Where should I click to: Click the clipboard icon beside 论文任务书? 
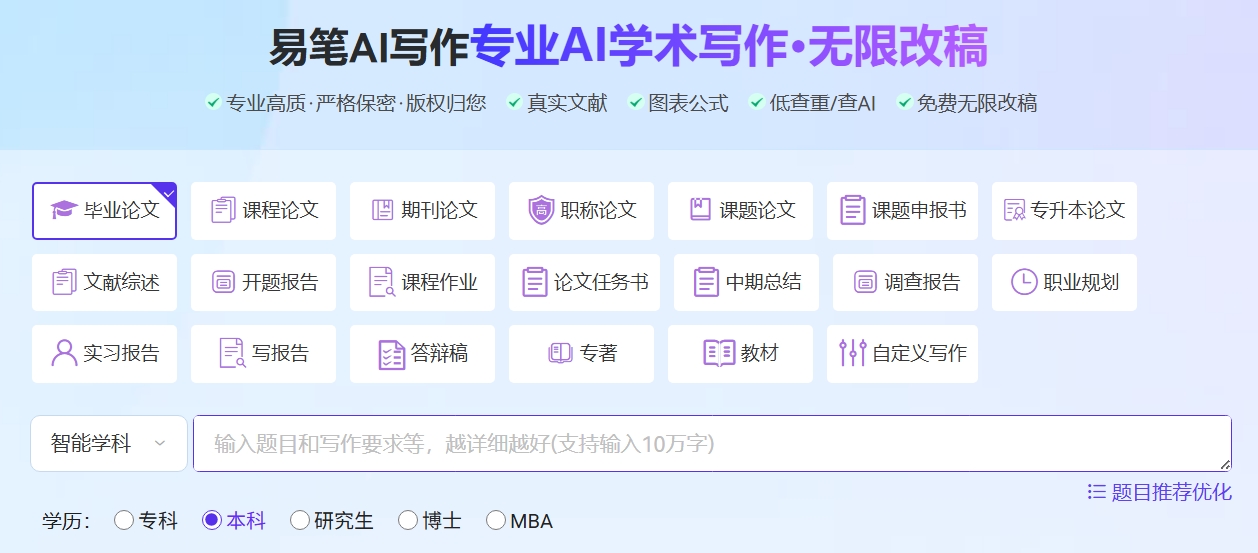[535, 282]
